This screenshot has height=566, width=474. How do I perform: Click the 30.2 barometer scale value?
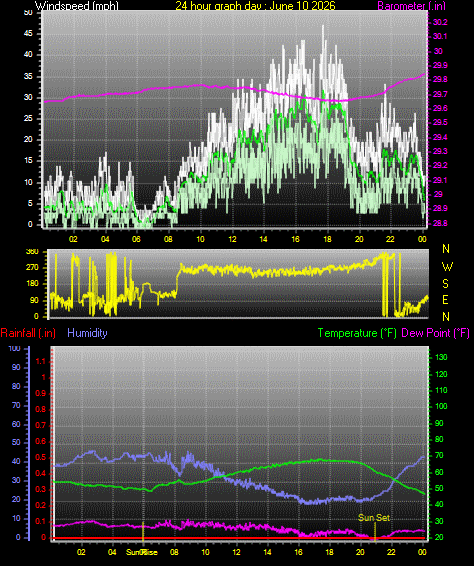pyautogui.click(x=440, y=22)
